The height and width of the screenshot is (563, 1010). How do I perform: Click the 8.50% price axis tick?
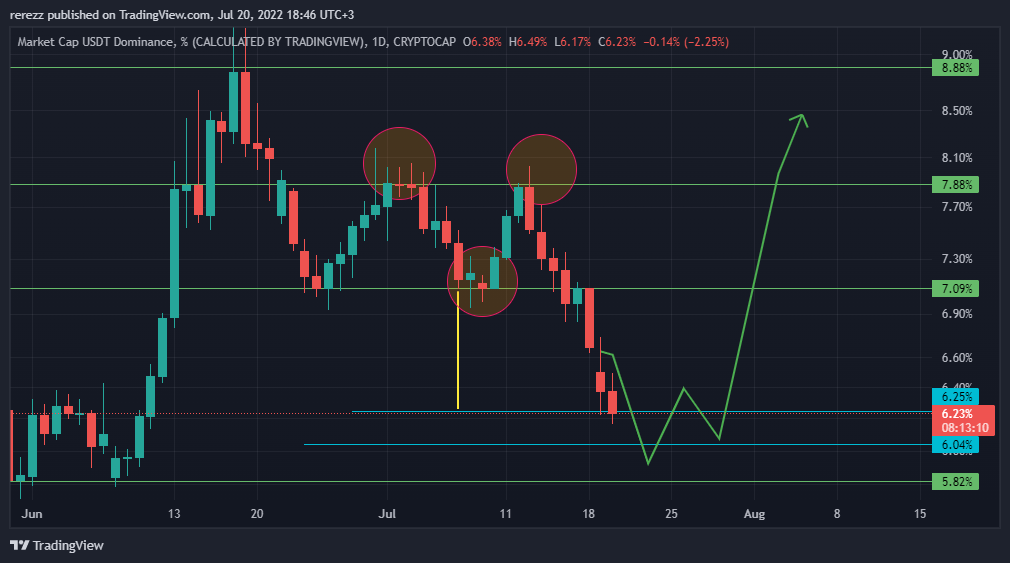957,111
